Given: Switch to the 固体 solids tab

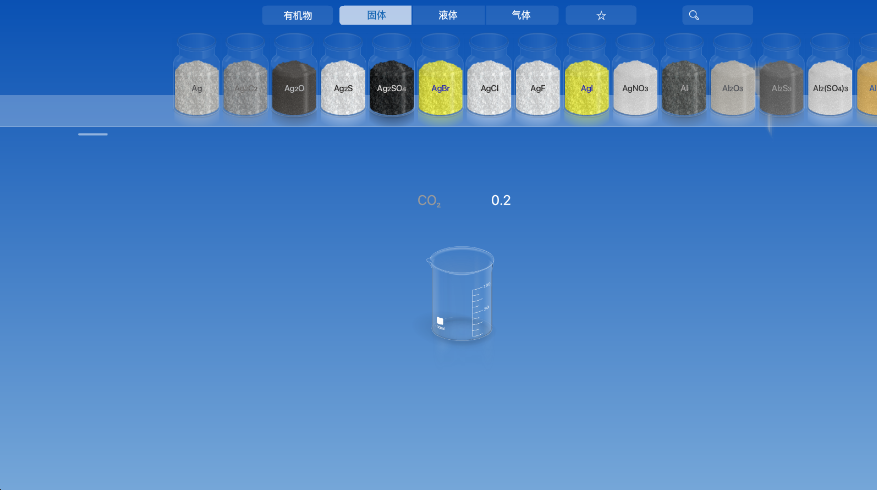Looking at the screenshot, I should pos(375,15).
